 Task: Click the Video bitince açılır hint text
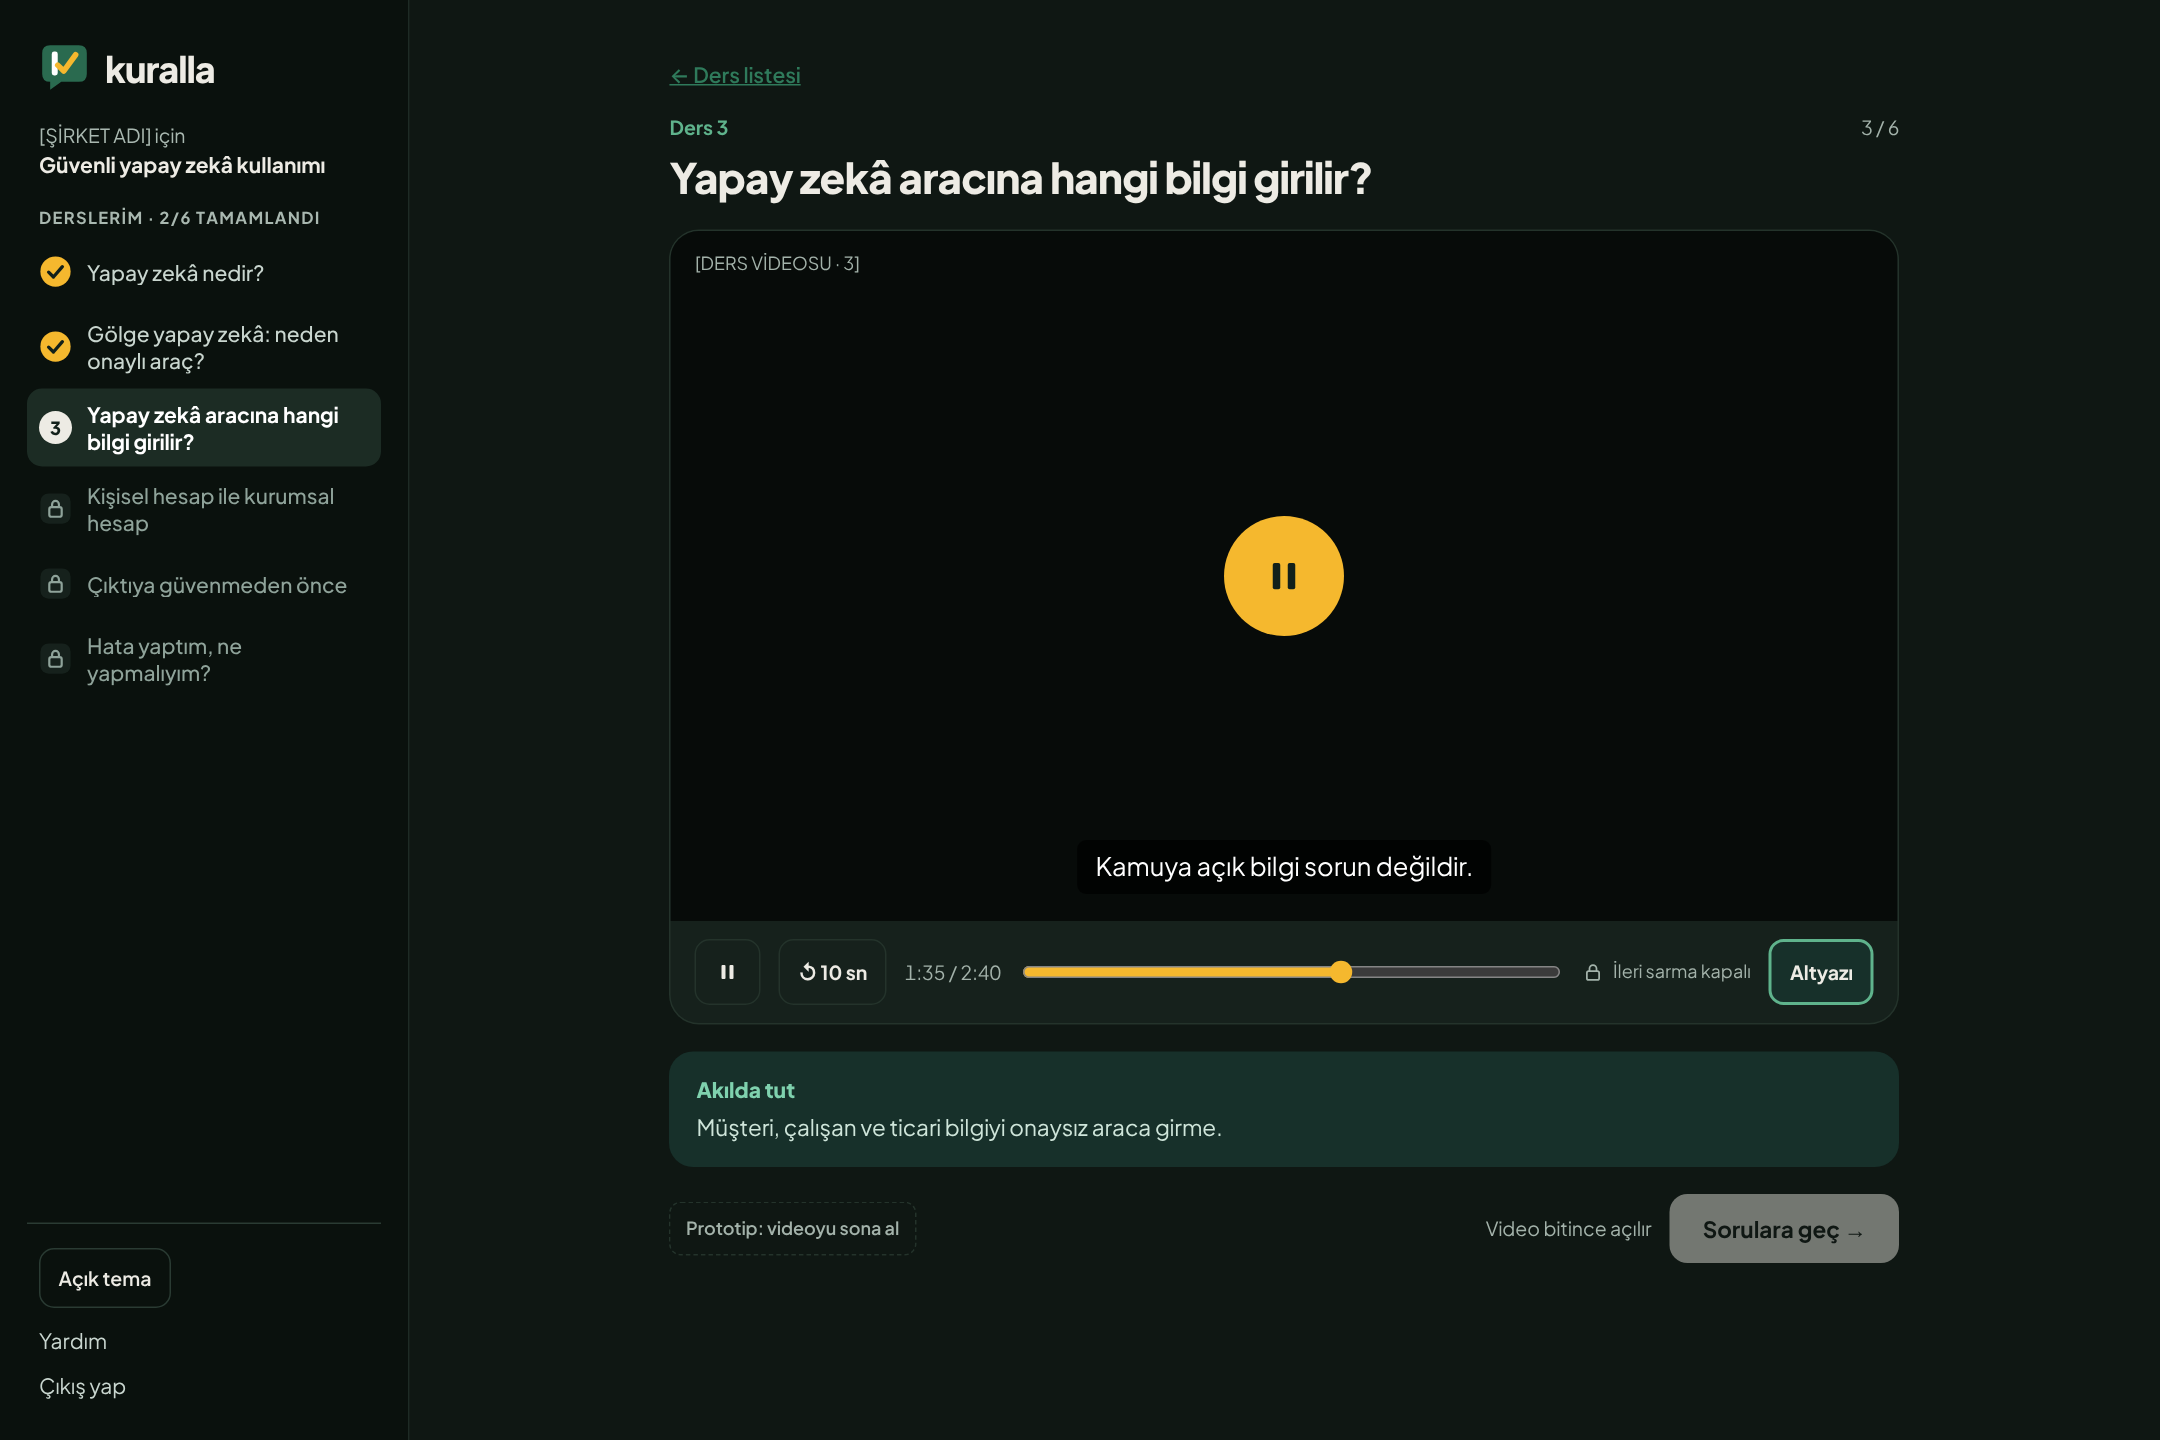point(1568,1229)
